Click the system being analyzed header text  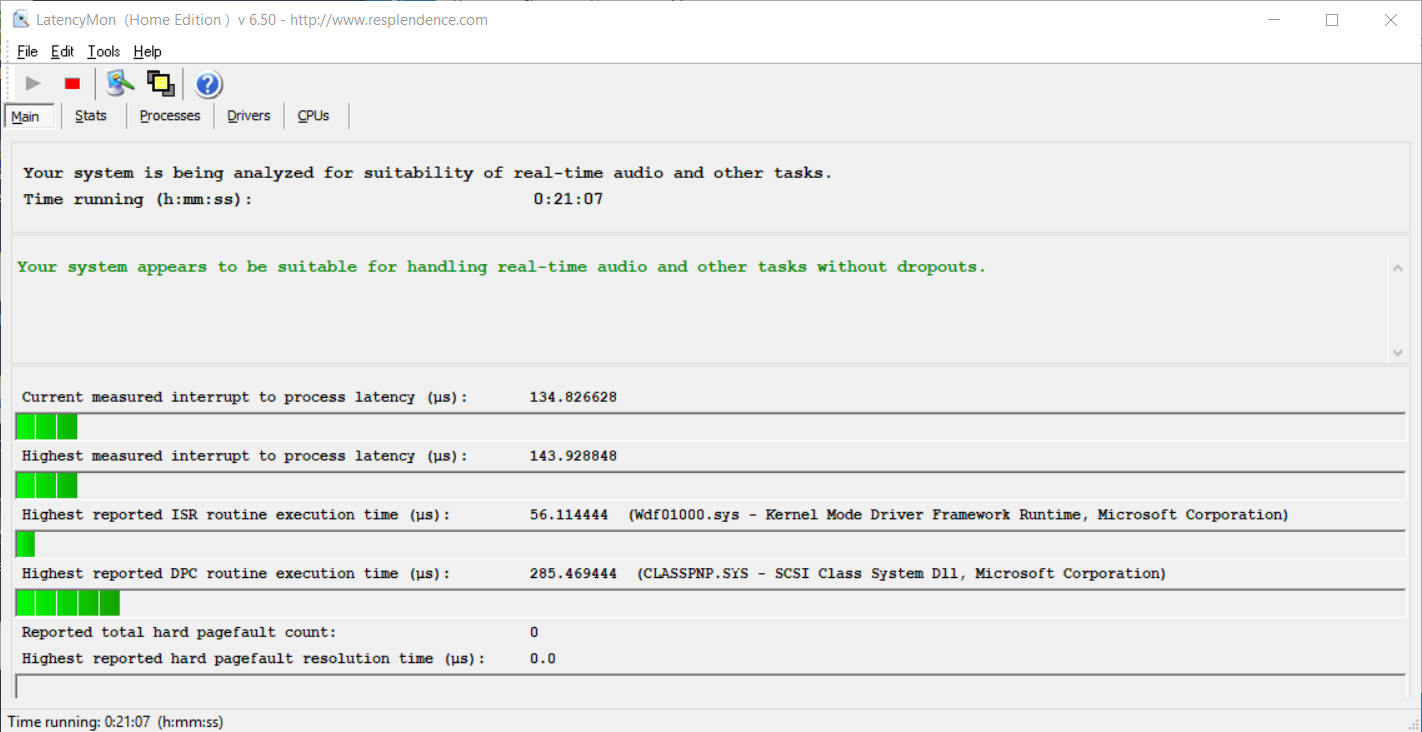pos(428,173)
